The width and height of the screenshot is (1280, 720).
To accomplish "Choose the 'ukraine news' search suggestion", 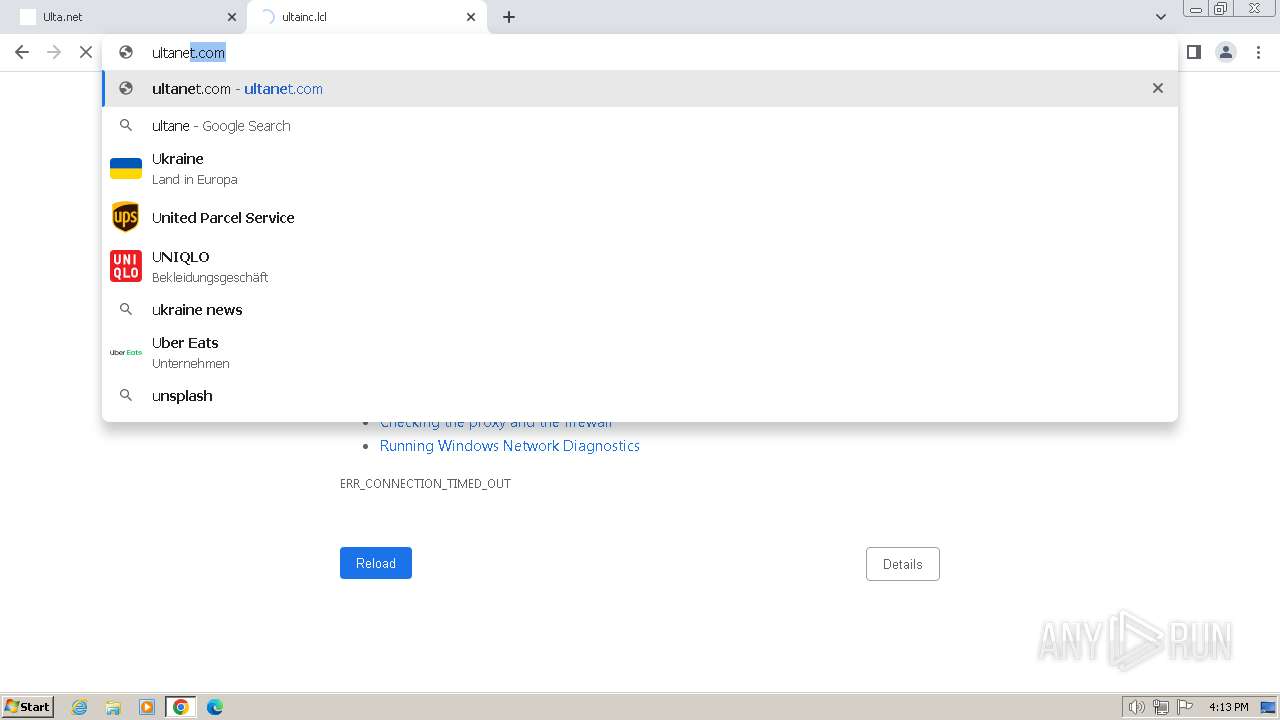I will pos(640,310).
